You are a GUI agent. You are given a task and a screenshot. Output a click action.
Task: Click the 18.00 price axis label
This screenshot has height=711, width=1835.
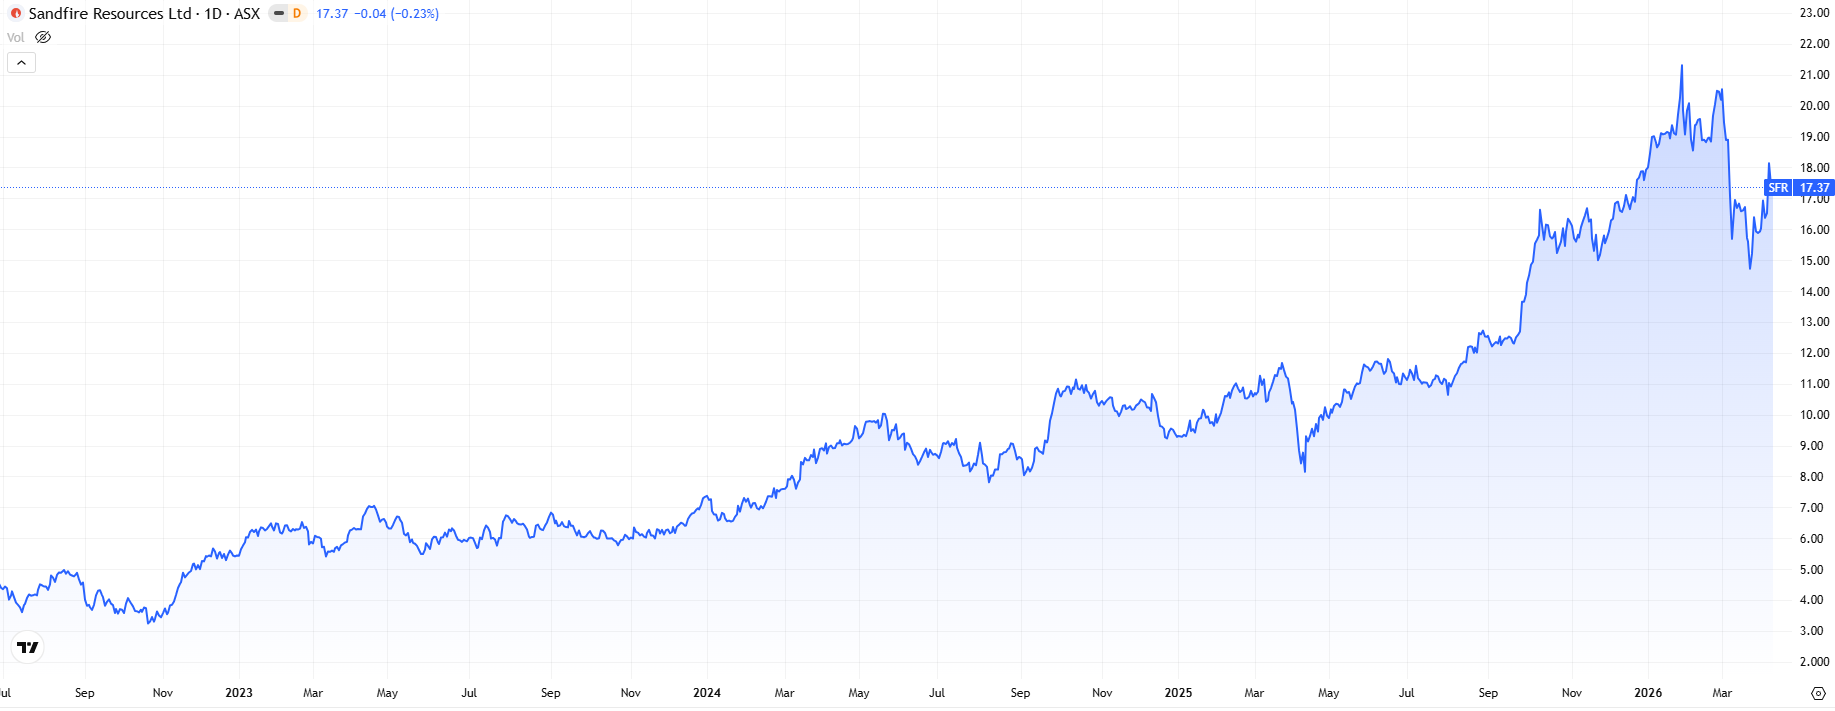(x=1814, y=168)
